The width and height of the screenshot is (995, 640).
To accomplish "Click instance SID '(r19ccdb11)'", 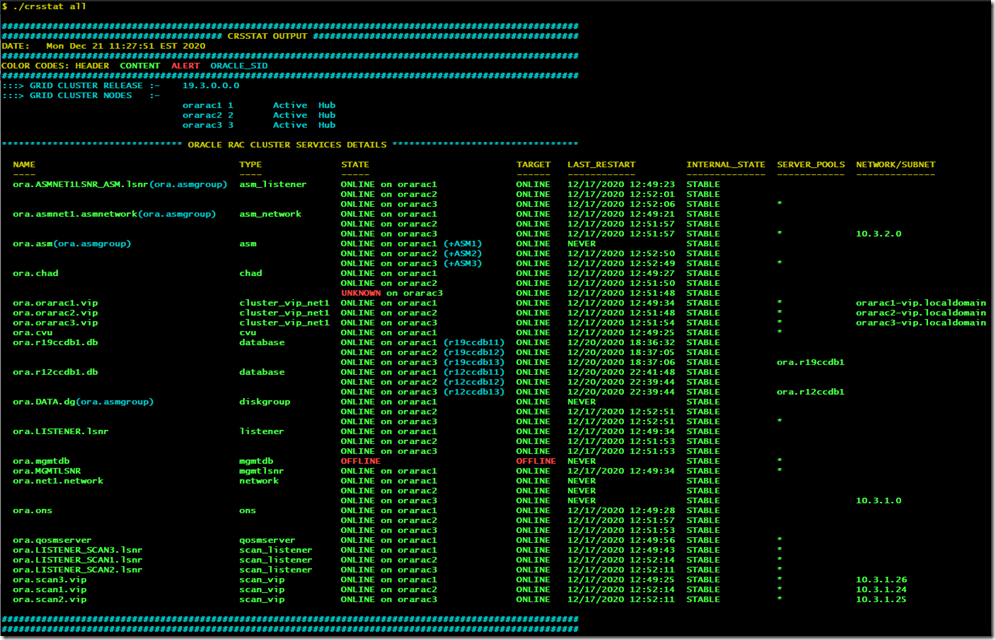I will [x=473, y=343].
